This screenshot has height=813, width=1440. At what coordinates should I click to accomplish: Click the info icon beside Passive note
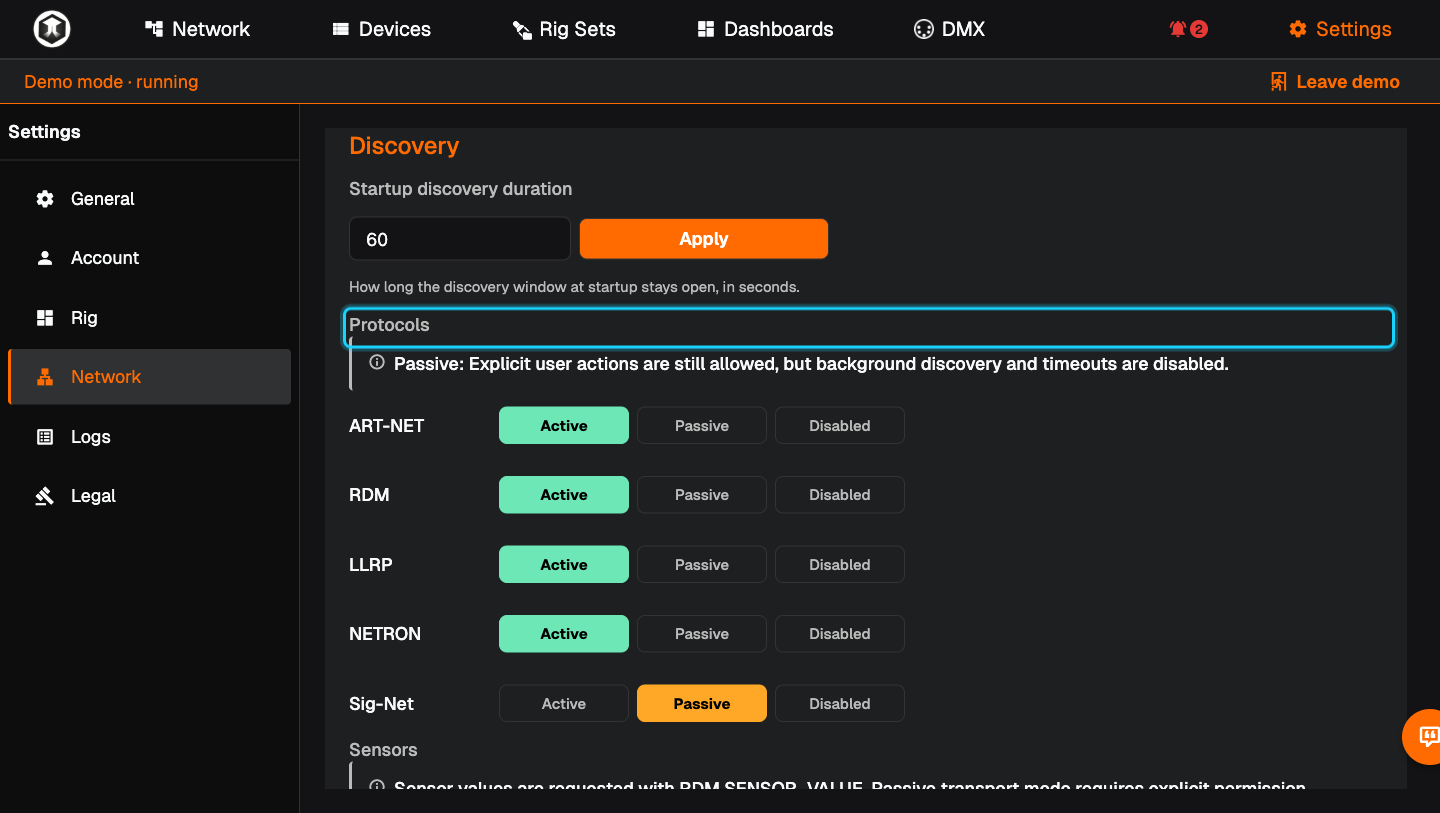(377, 363)
